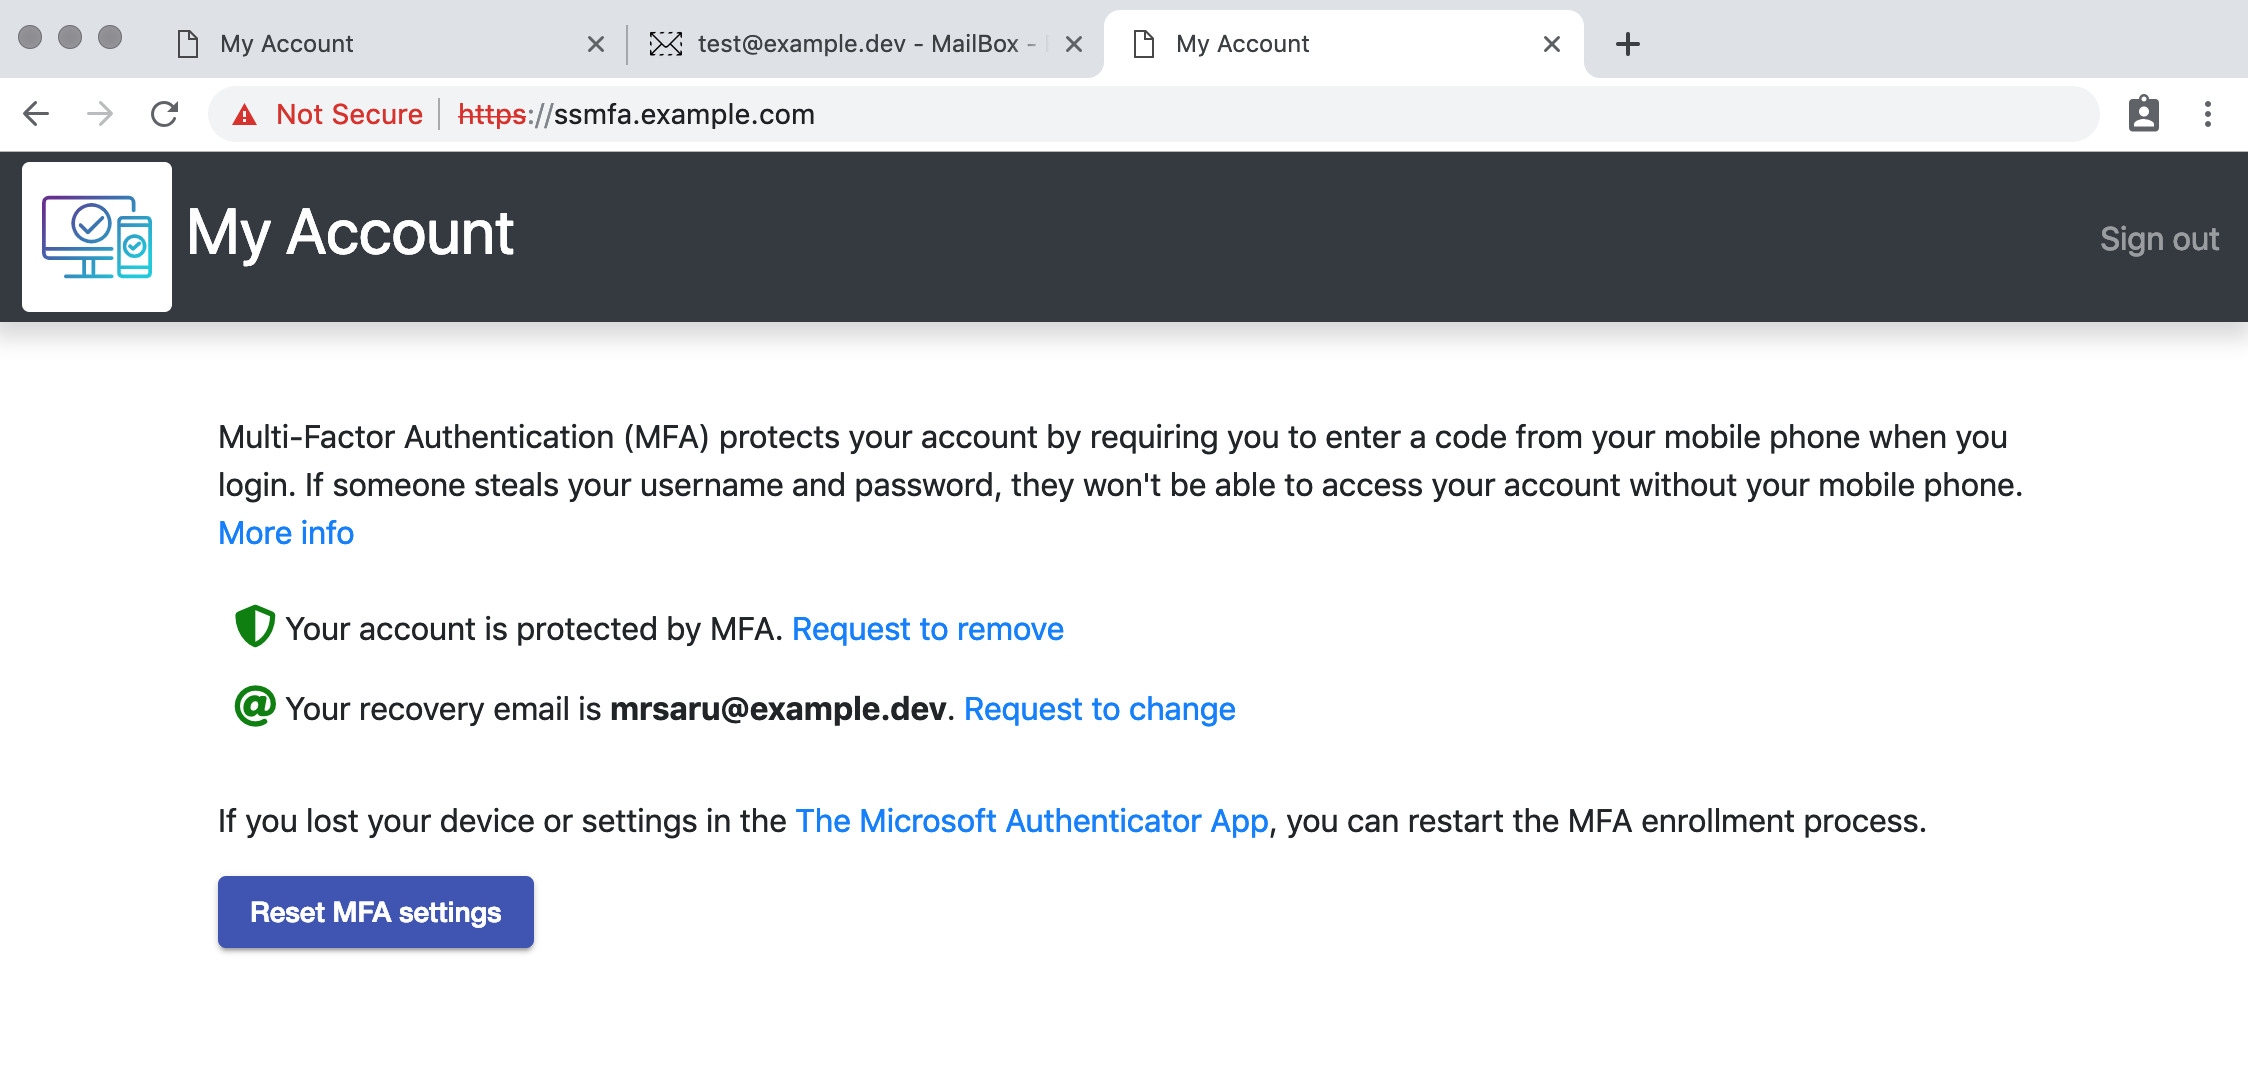This screenshot has width=2248, height=1080.
Task: Click Request to change recovery email
Action: 1099,709
